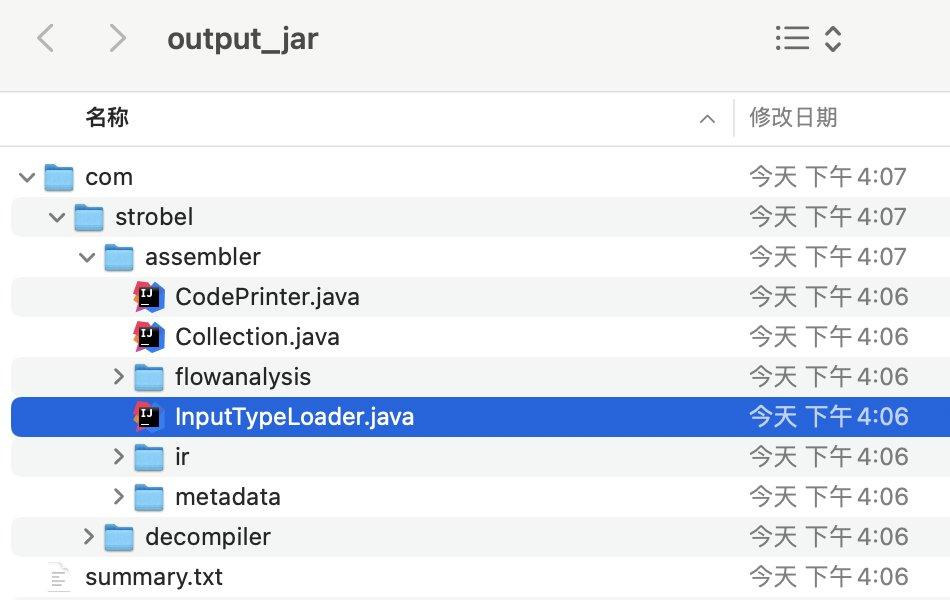Click the summary.txt document icon
Image resolution: width=950 pixels, height=600 pixels.
tap(60, 577)
